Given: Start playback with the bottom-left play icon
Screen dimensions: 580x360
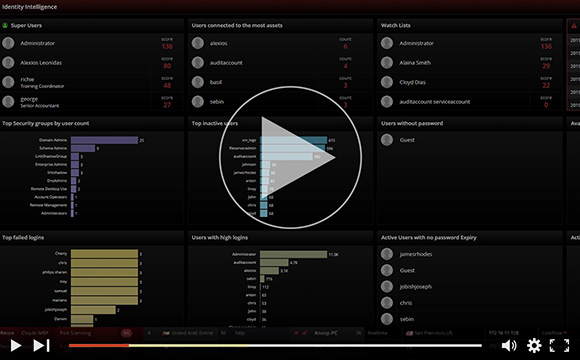Looking at the screenshot, I should 16,346.
